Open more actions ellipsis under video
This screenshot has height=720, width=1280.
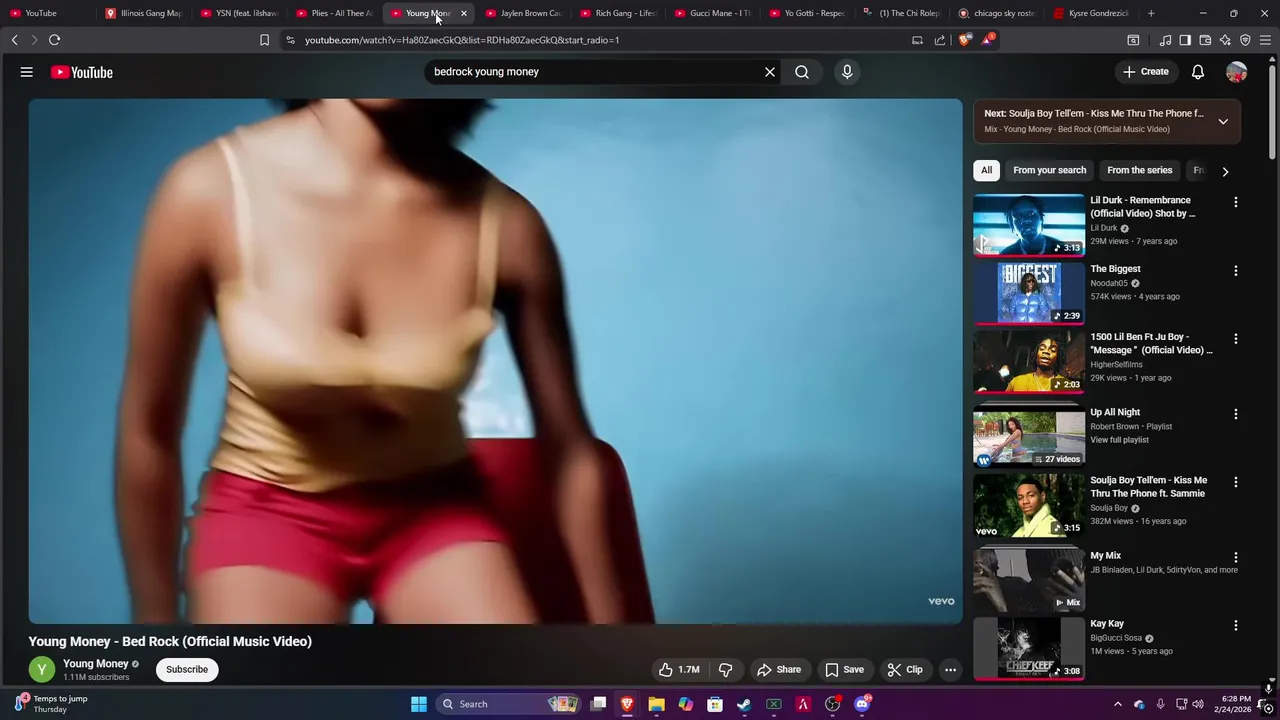pos(951,670)
